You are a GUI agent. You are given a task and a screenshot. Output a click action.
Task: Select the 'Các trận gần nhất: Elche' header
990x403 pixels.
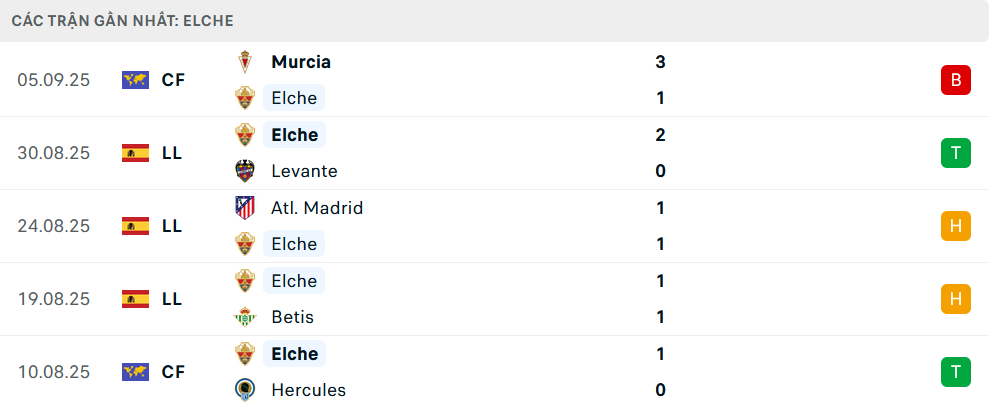coord(123,20)
